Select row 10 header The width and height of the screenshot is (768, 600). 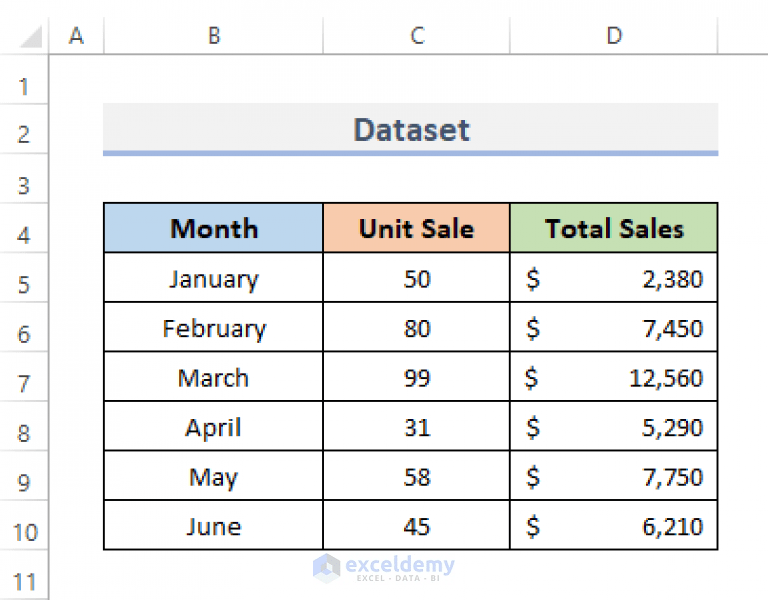point(25,531)
